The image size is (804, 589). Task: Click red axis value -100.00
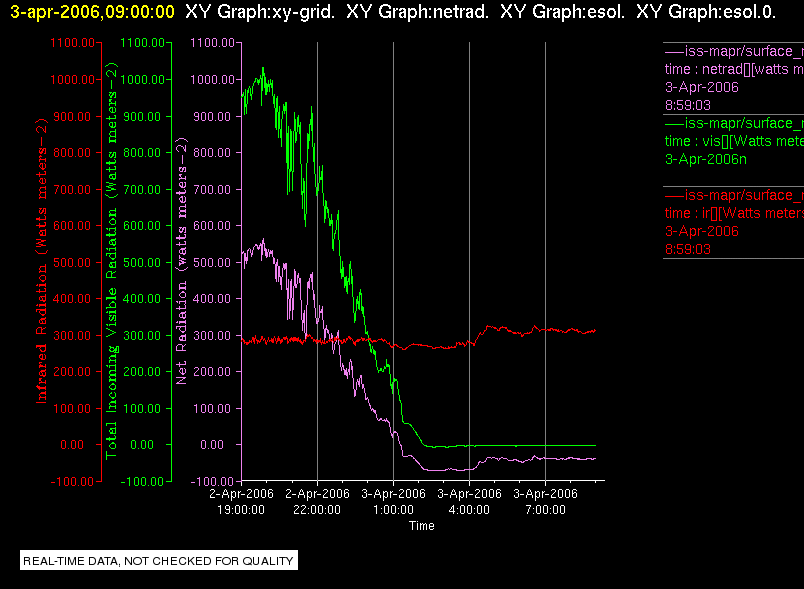[72, 482]
